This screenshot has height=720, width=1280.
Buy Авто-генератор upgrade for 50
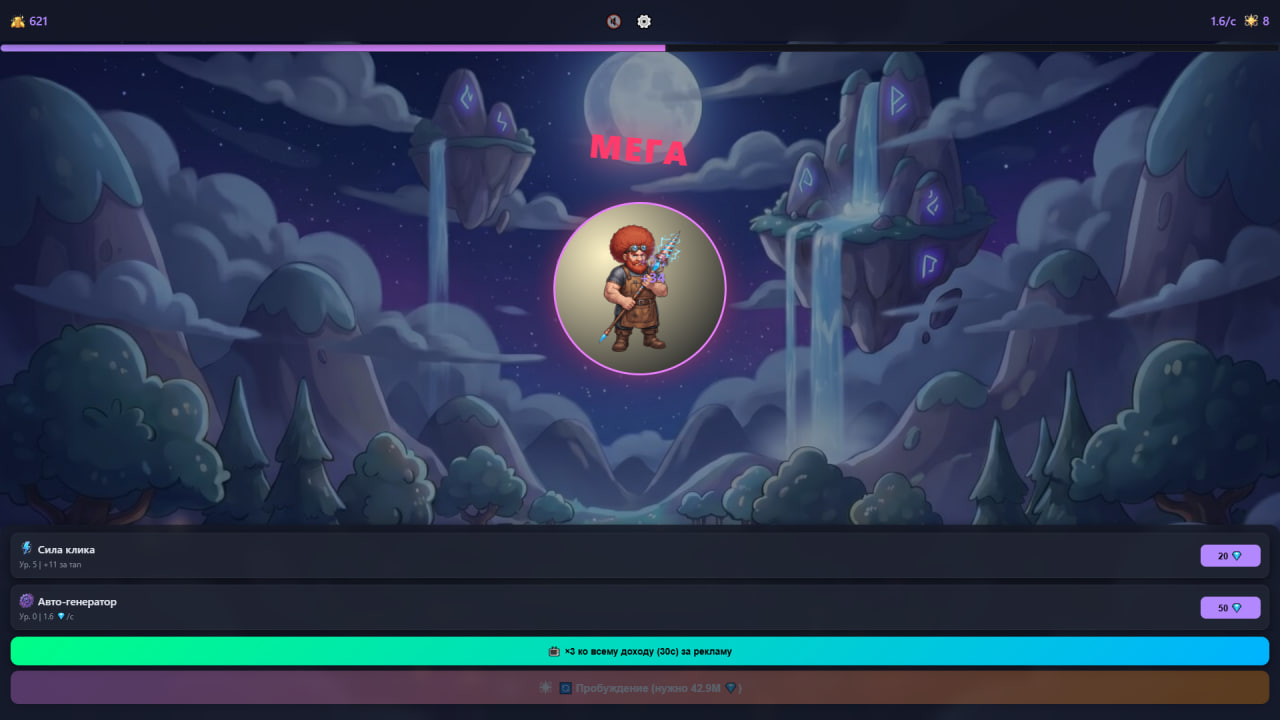[x=1230, y=607]
